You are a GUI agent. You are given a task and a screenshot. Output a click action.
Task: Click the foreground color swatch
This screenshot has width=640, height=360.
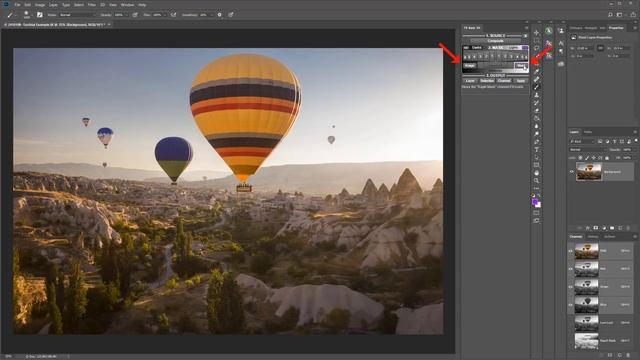[535, 202]
